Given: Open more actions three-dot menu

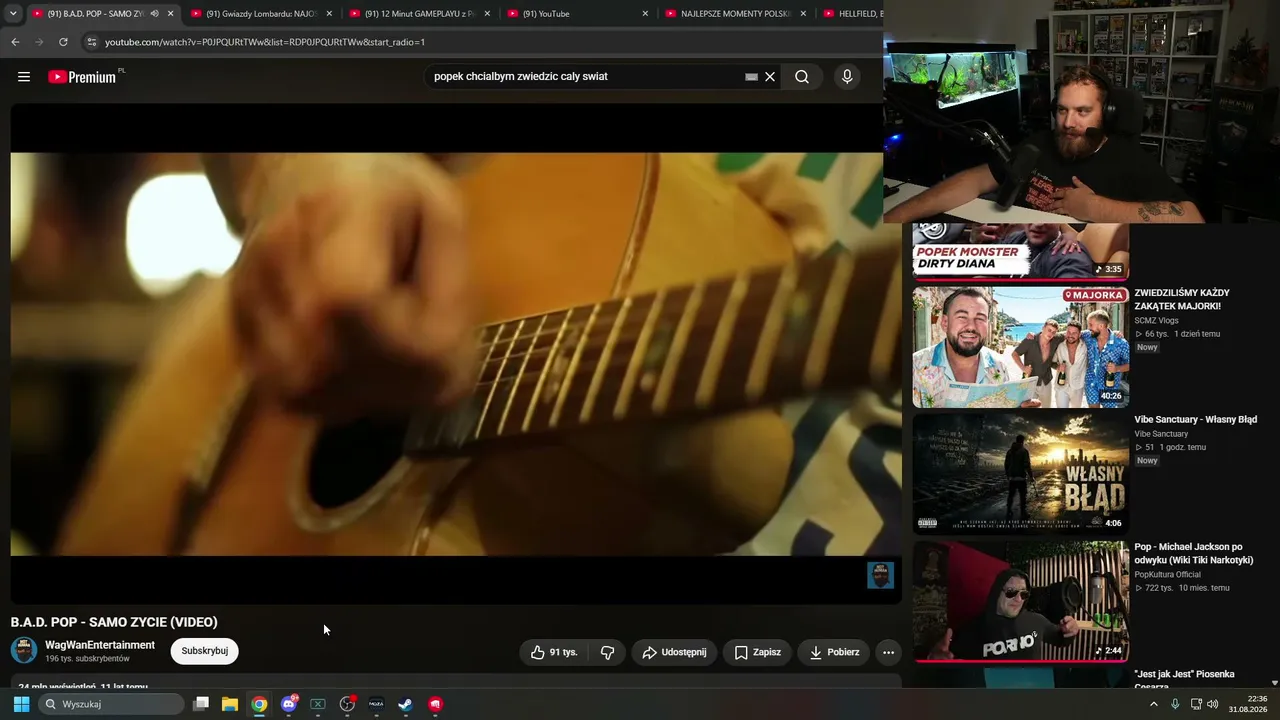Looking at the screenshot, I should click(888, 652).
